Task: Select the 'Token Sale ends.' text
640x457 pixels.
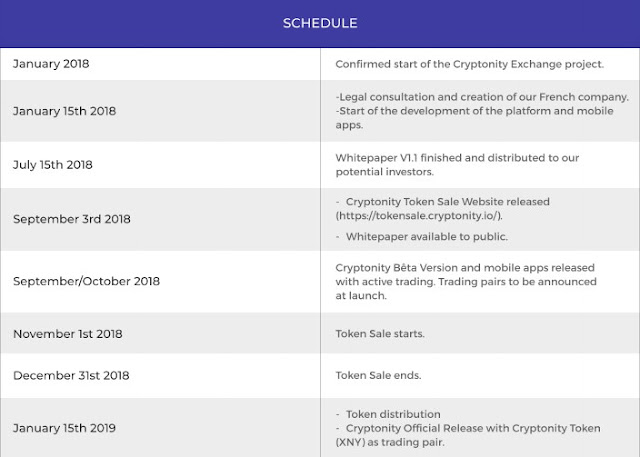Action: pyautogui.click(x=378, y=375)
